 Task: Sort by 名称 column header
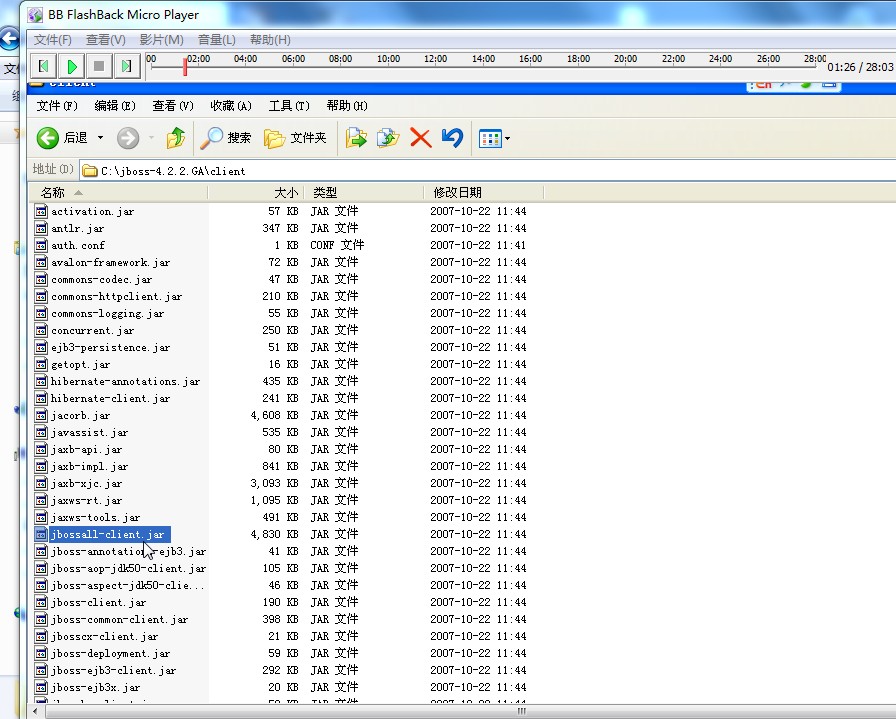[118, 193]
